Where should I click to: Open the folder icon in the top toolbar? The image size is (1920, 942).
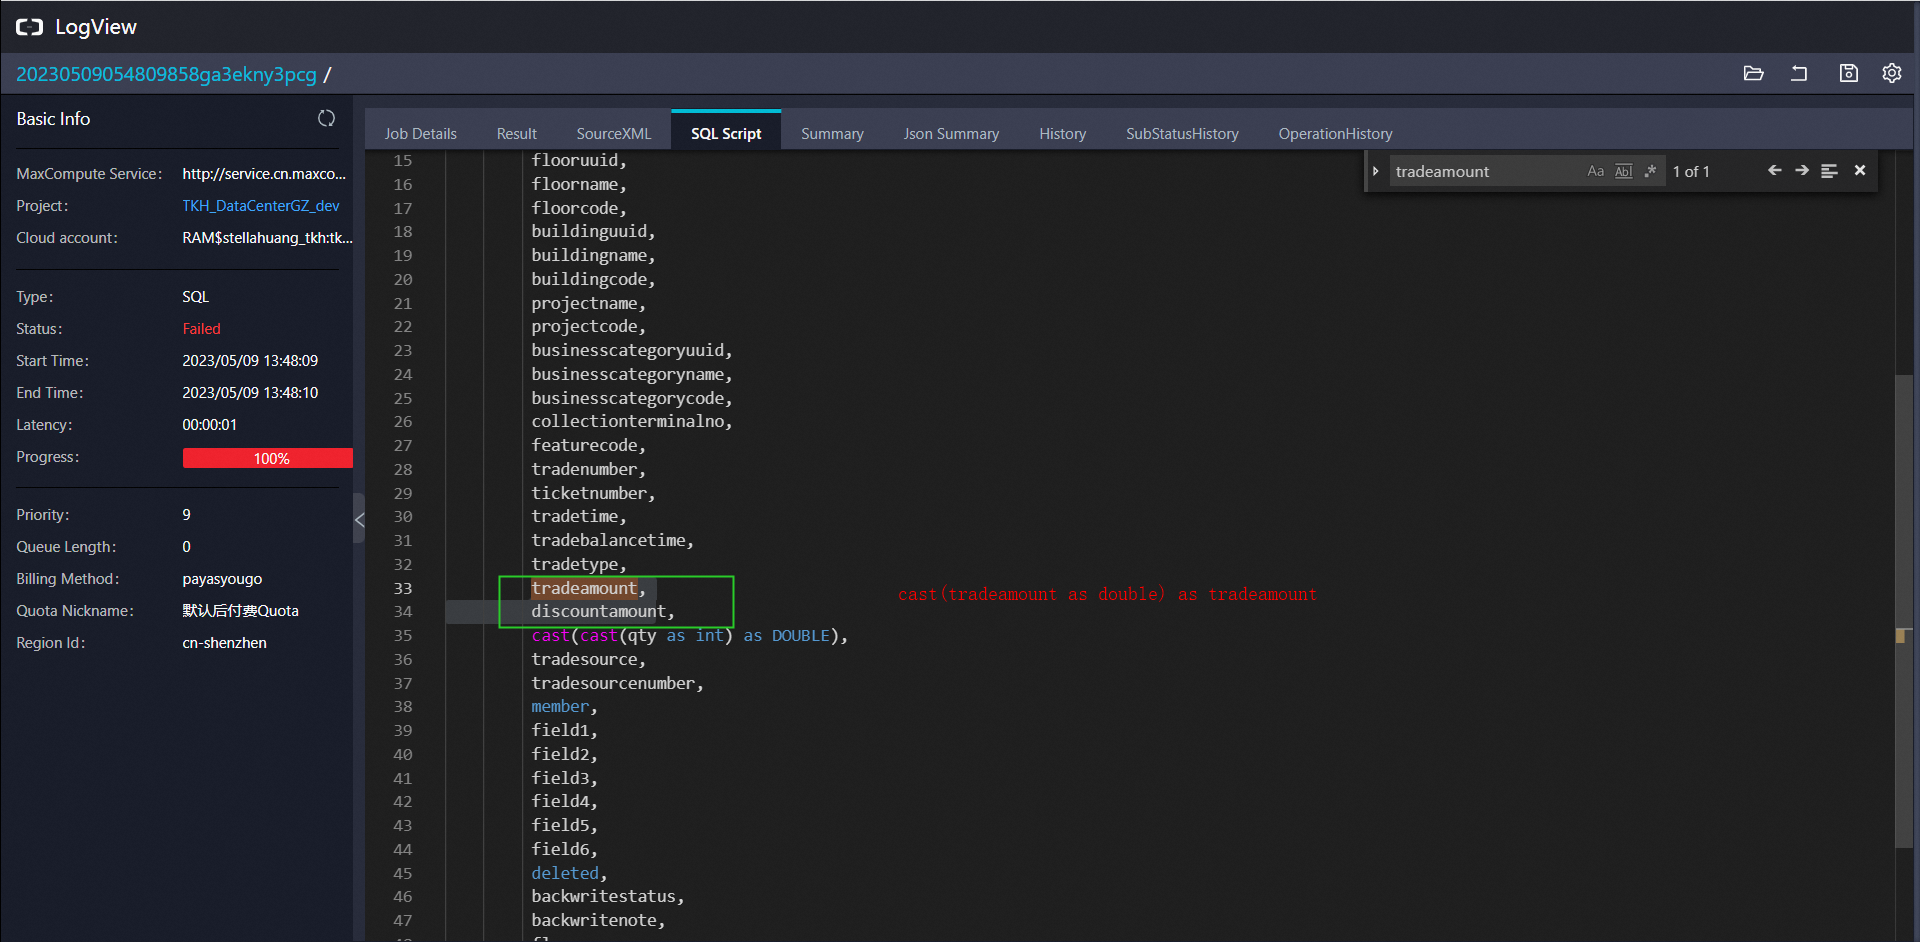pyautogui.click(x=1753, y=73)
